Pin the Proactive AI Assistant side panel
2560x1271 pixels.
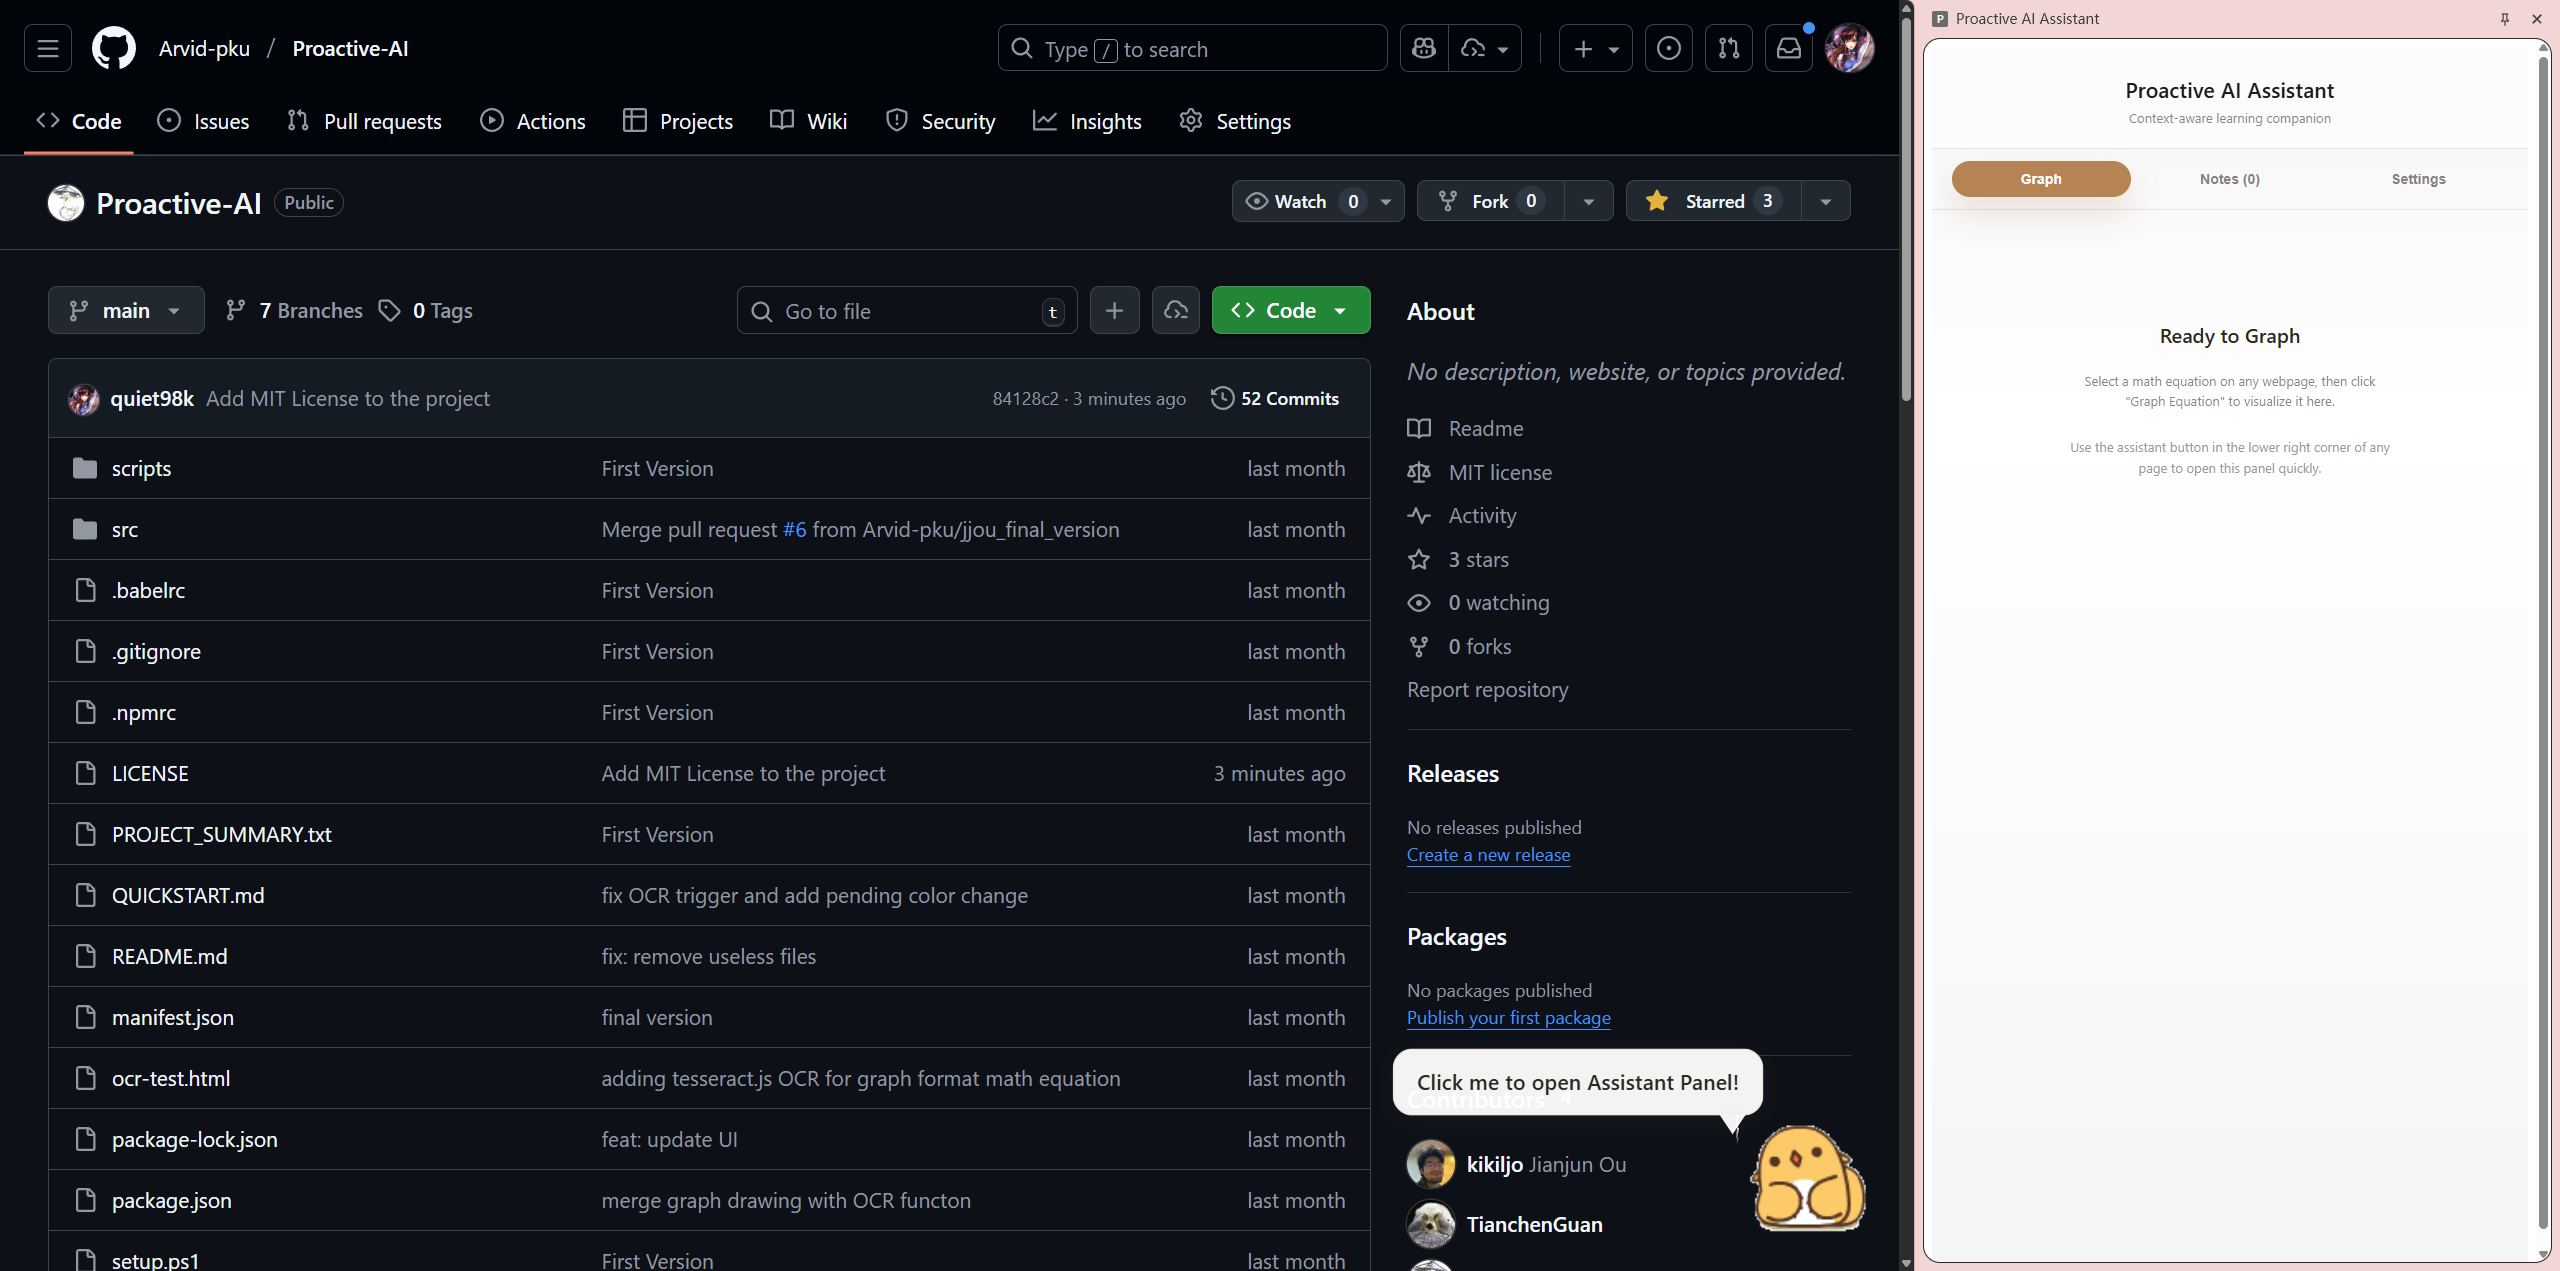[x=2505, y=19]
